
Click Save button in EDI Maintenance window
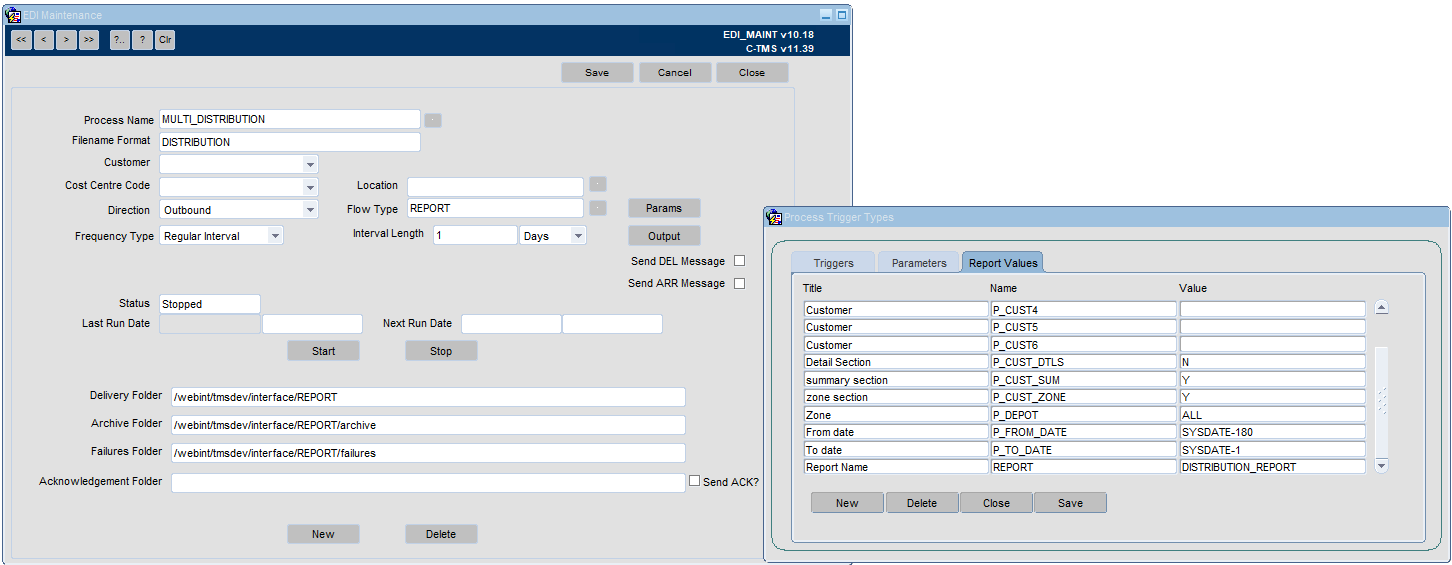(597, 72)
